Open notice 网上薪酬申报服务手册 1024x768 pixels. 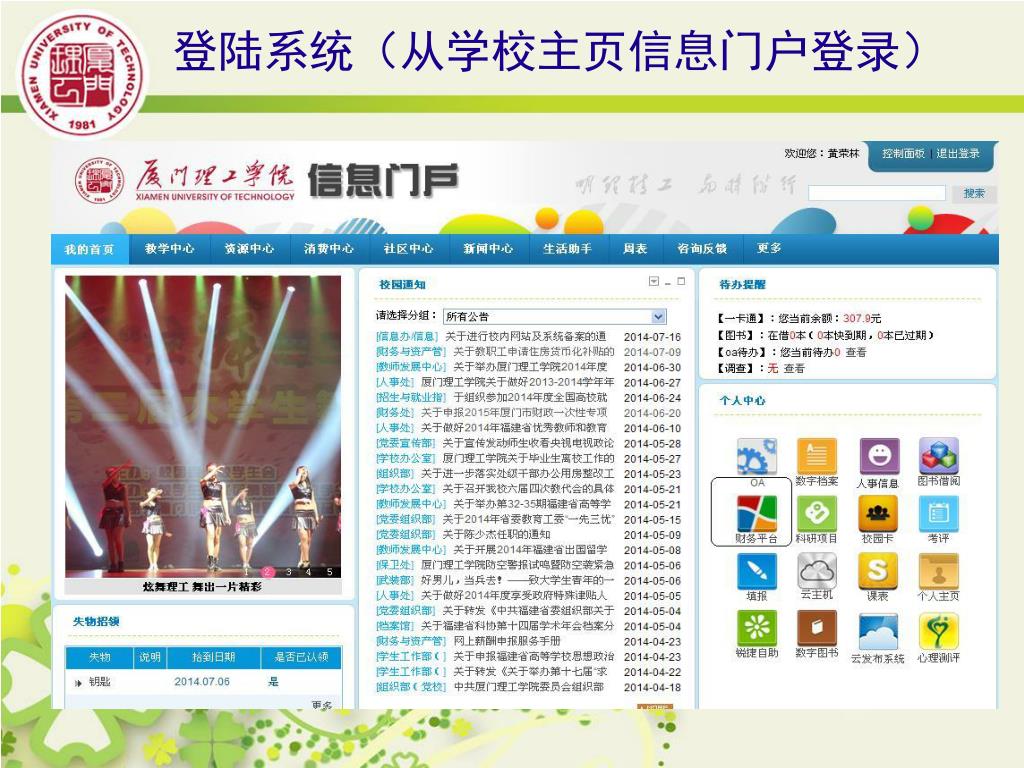click(507, 641)
